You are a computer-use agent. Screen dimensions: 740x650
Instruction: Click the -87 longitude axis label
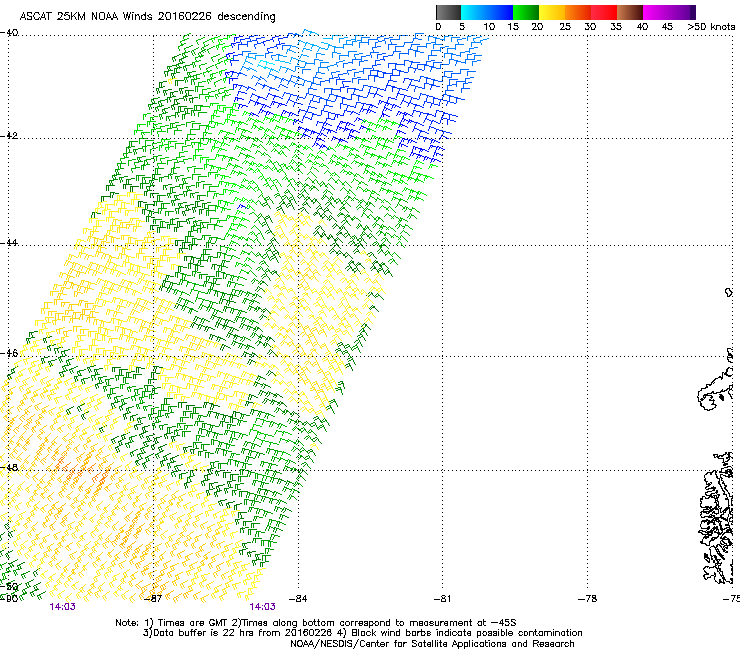tap(152, 599)
